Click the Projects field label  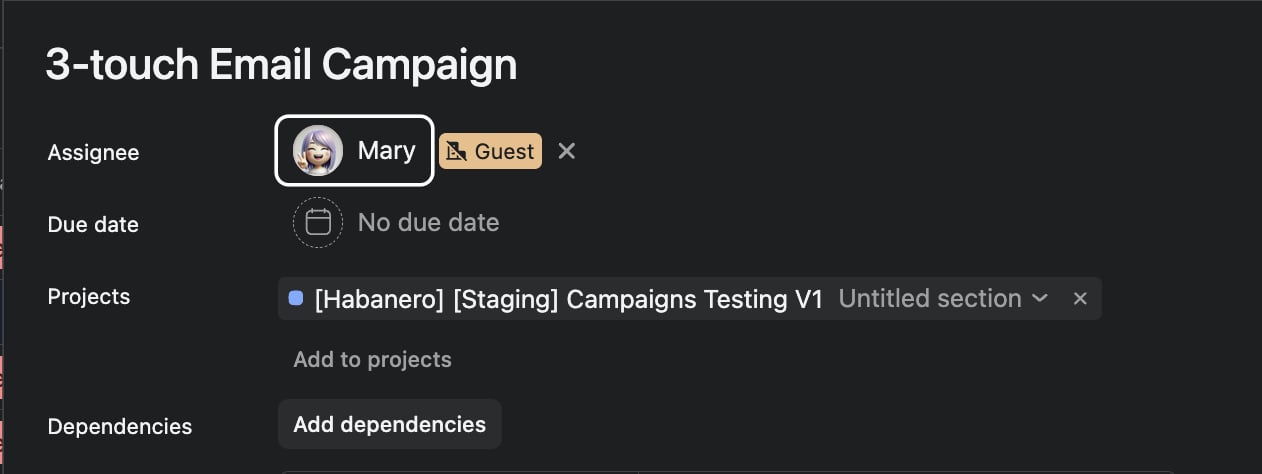coord(89,296)
